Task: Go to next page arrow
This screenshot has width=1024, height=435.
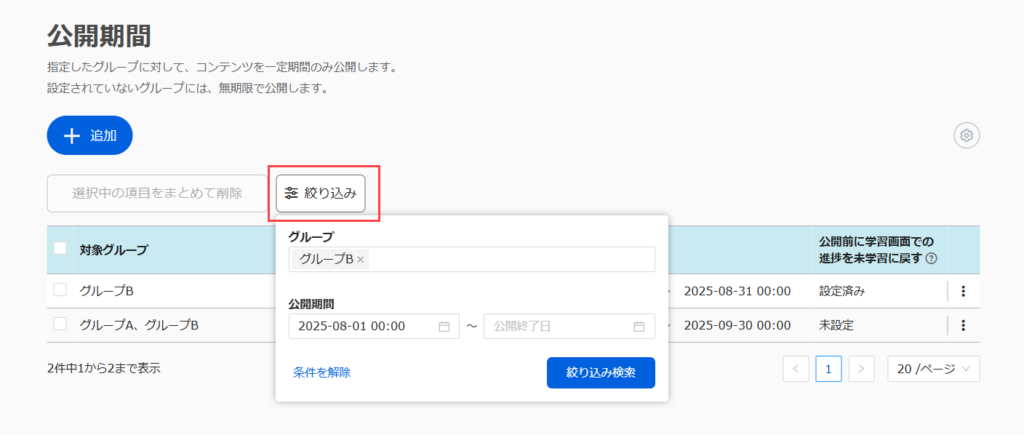Action: tap(862, 369)
